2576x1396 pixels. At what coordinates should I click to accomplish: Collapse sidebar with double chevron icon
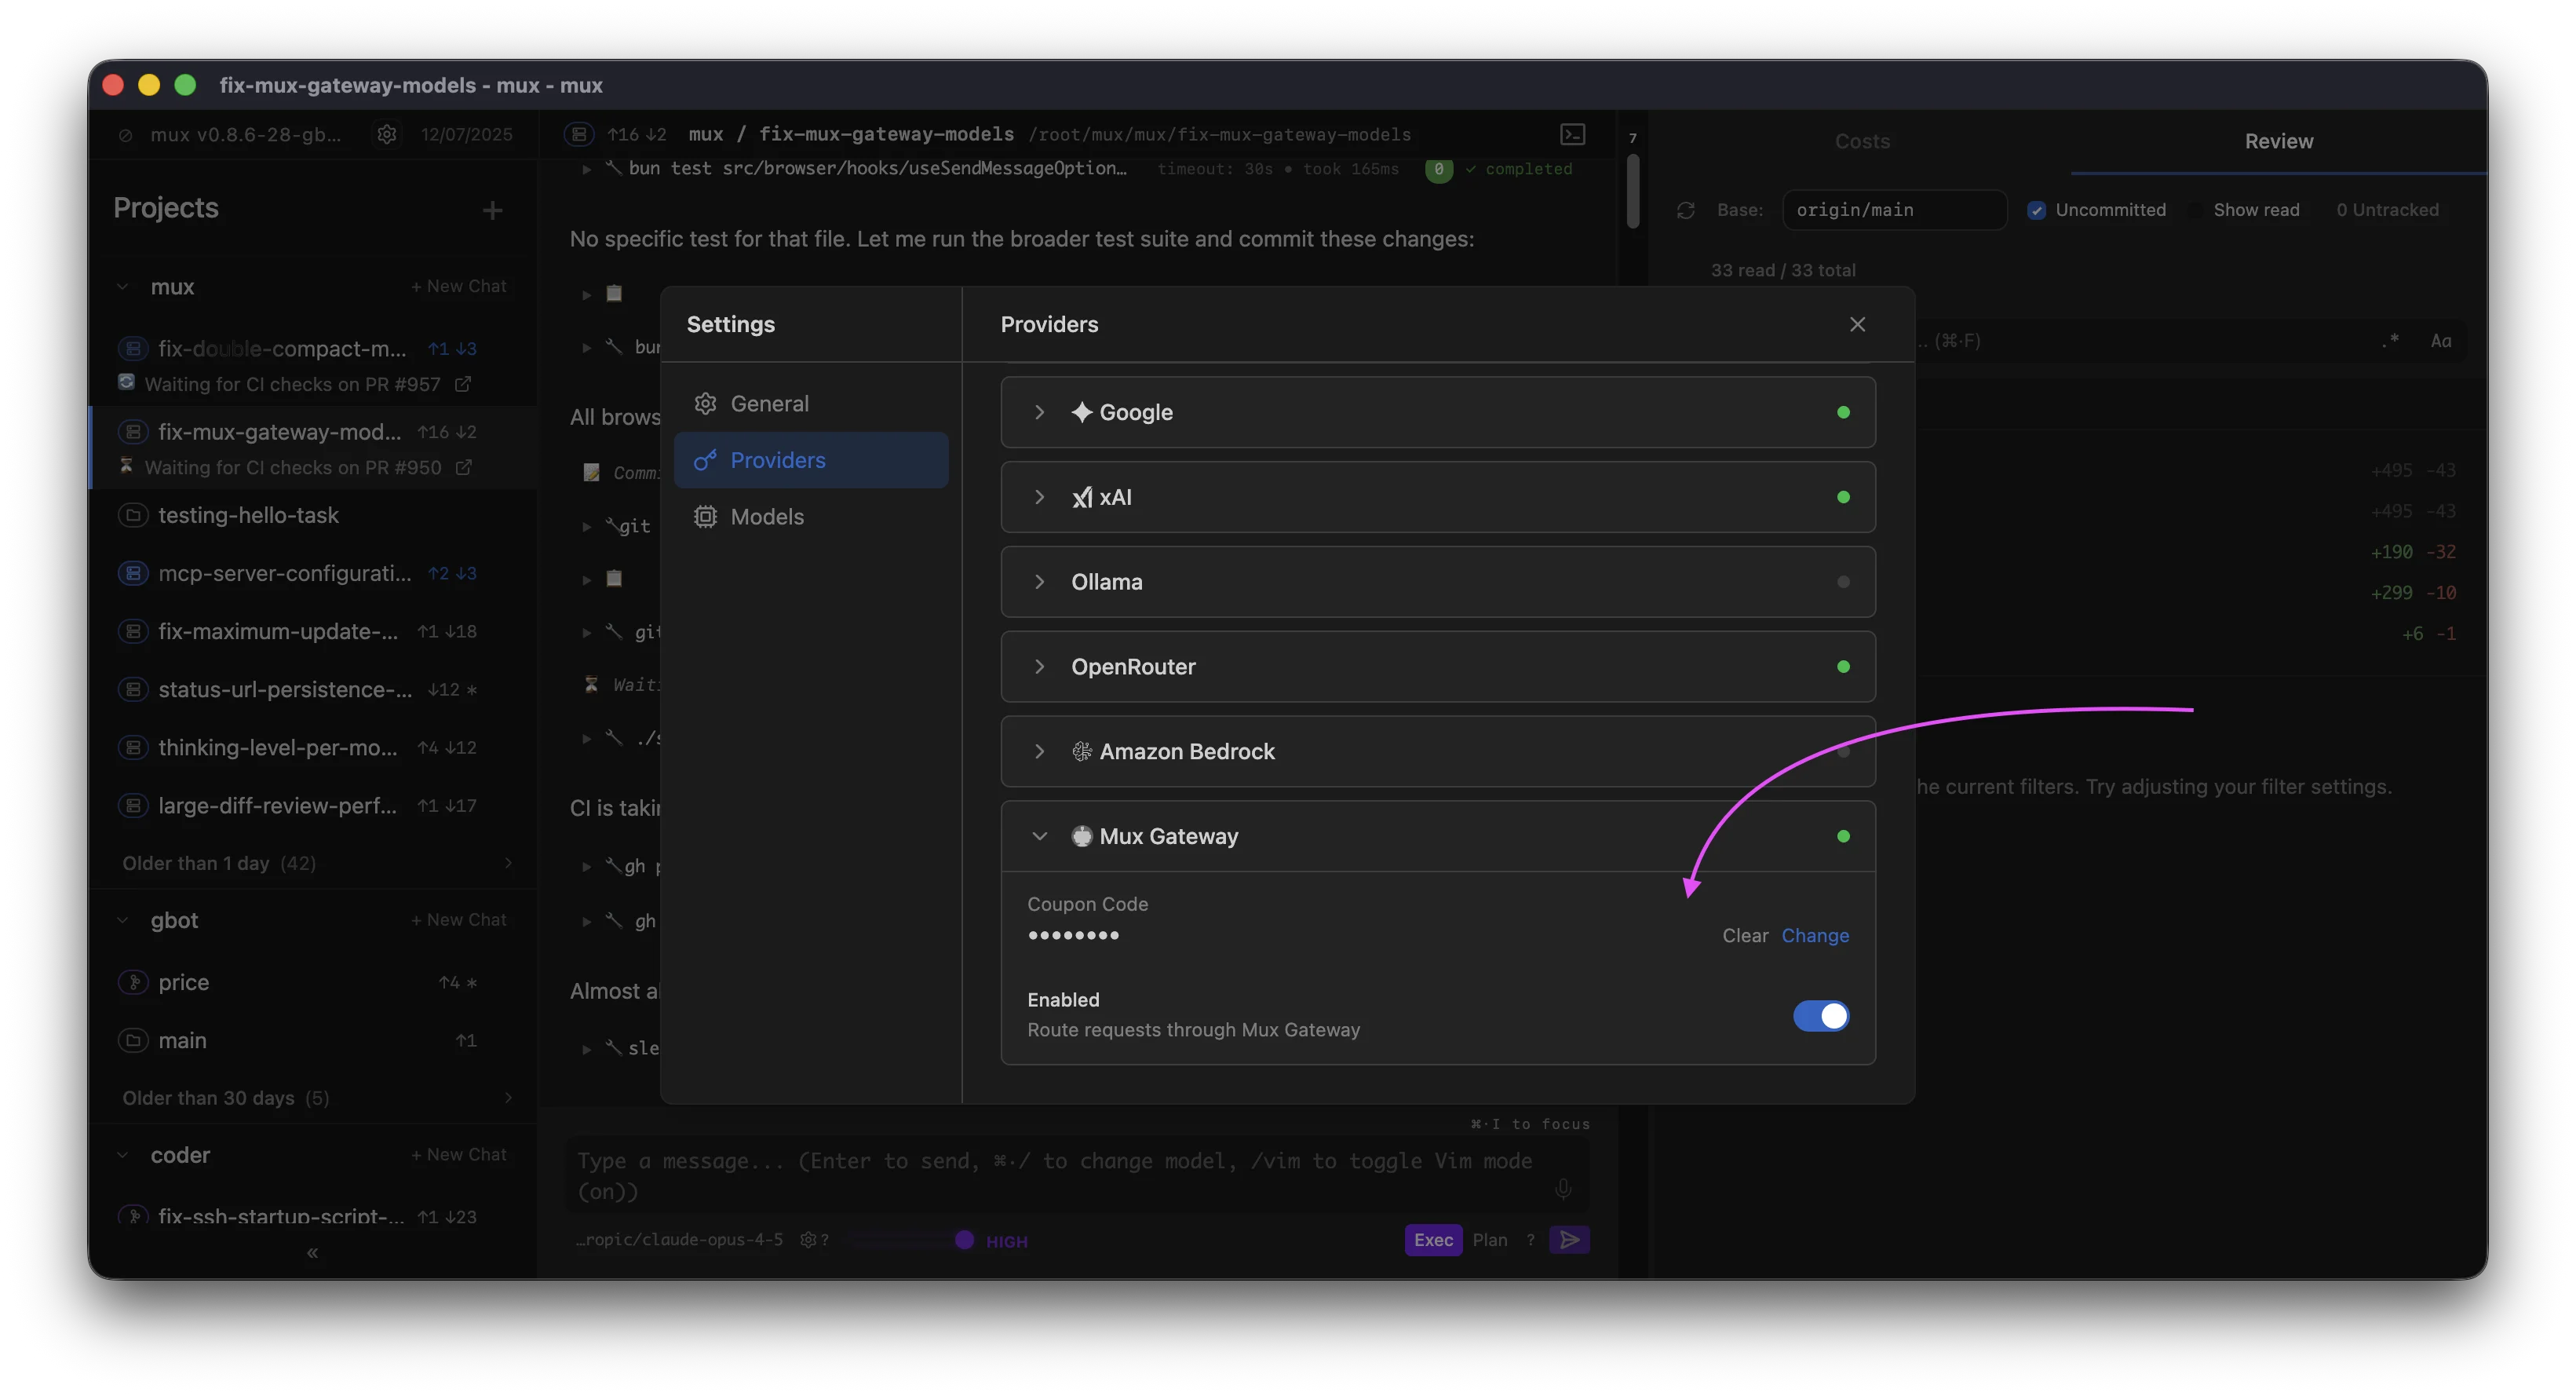coord(312,1252)
